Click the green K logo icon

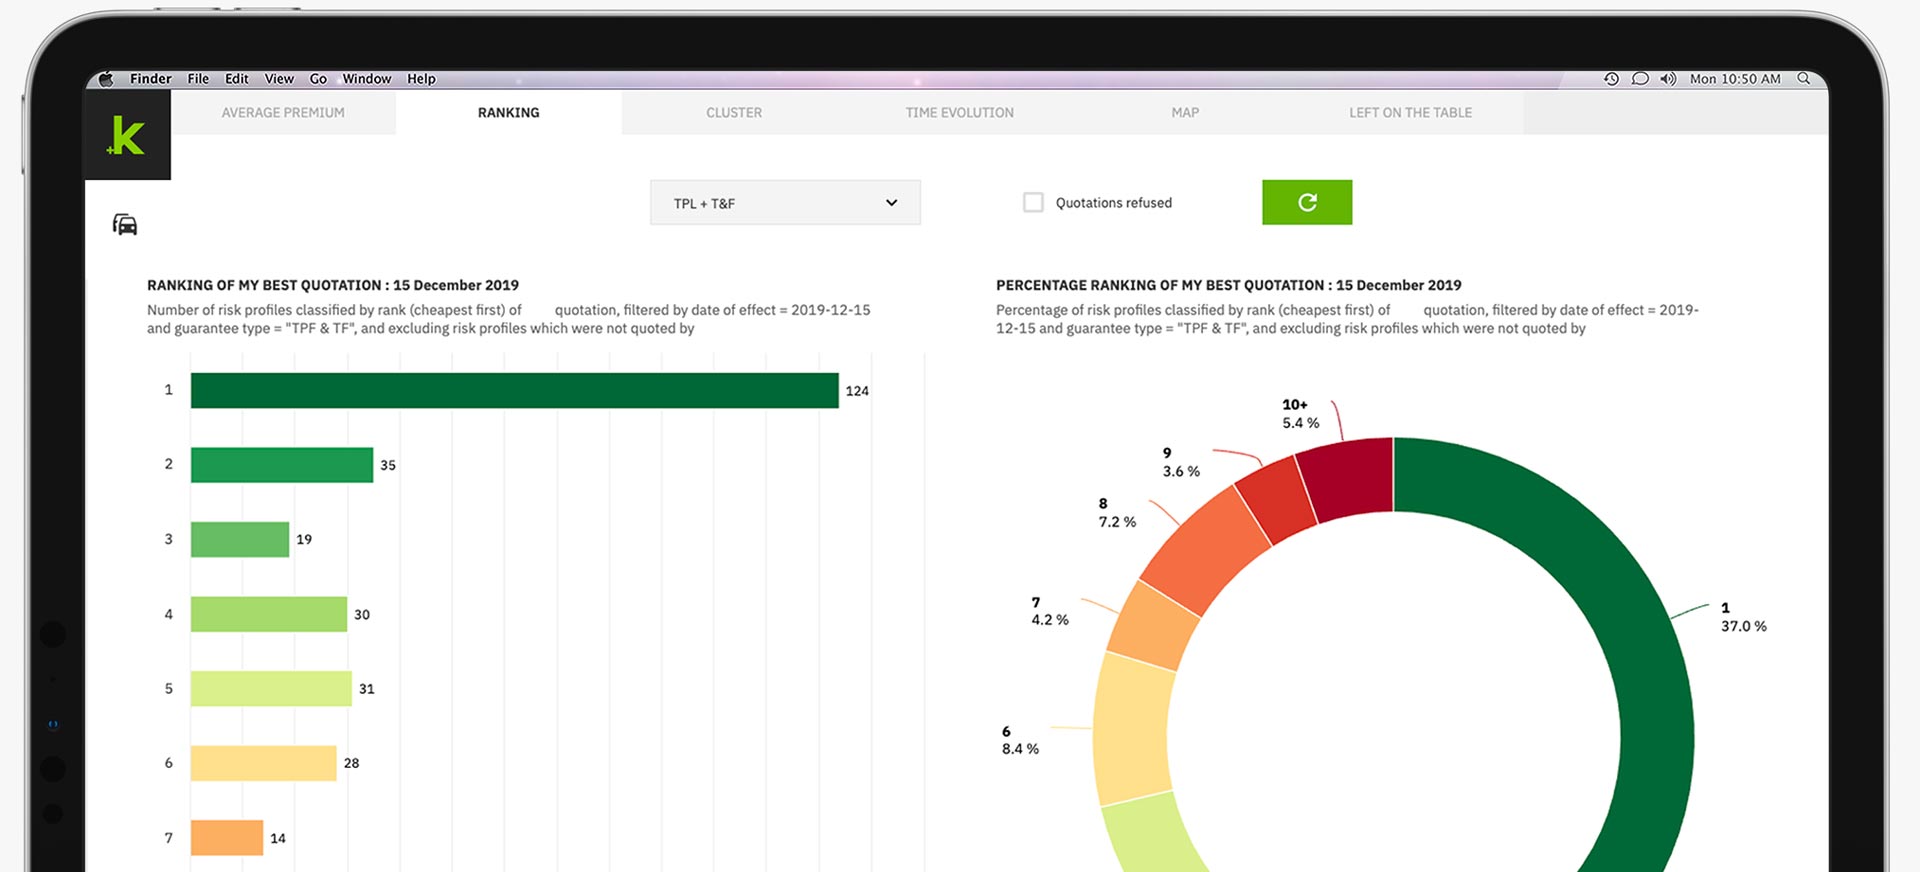click(127, 135)
